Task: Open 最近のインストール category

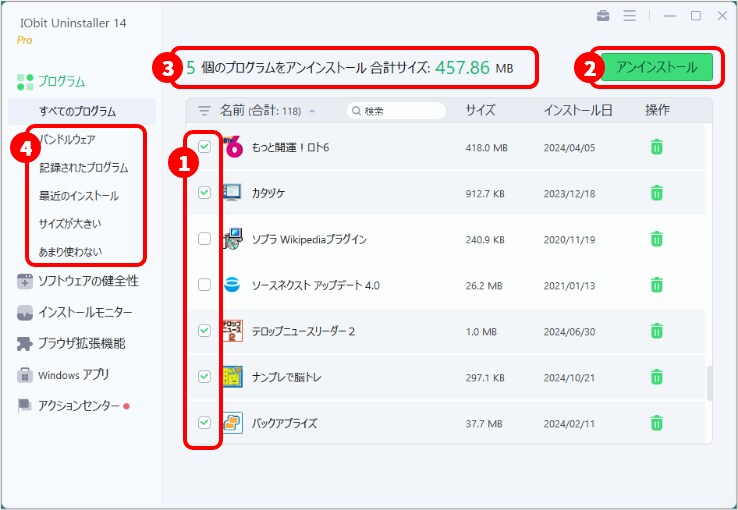Action: (79, 196)
